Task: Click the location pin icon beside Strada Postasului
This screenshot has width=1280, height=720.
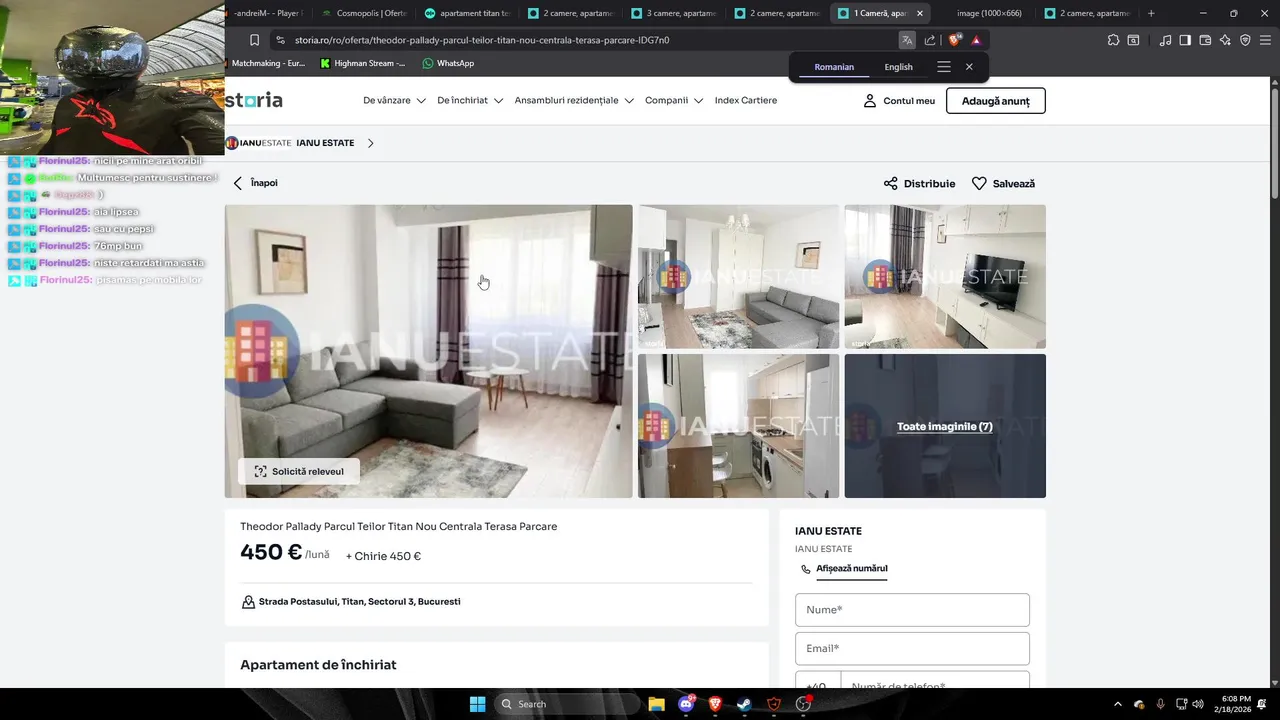Action: (248, 602)
